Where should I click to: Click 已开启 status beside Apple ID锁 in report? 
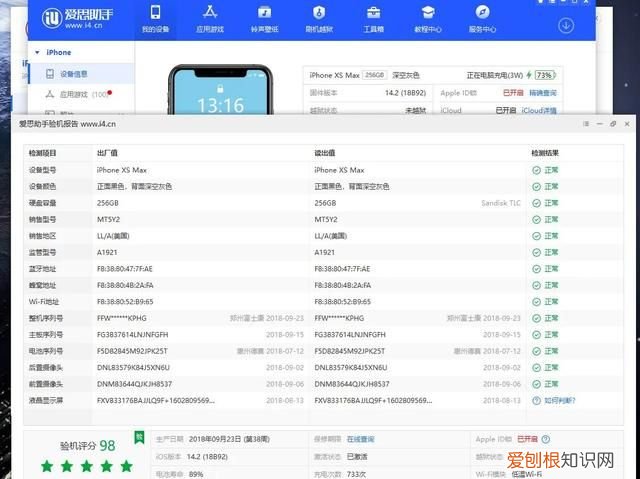527,439
